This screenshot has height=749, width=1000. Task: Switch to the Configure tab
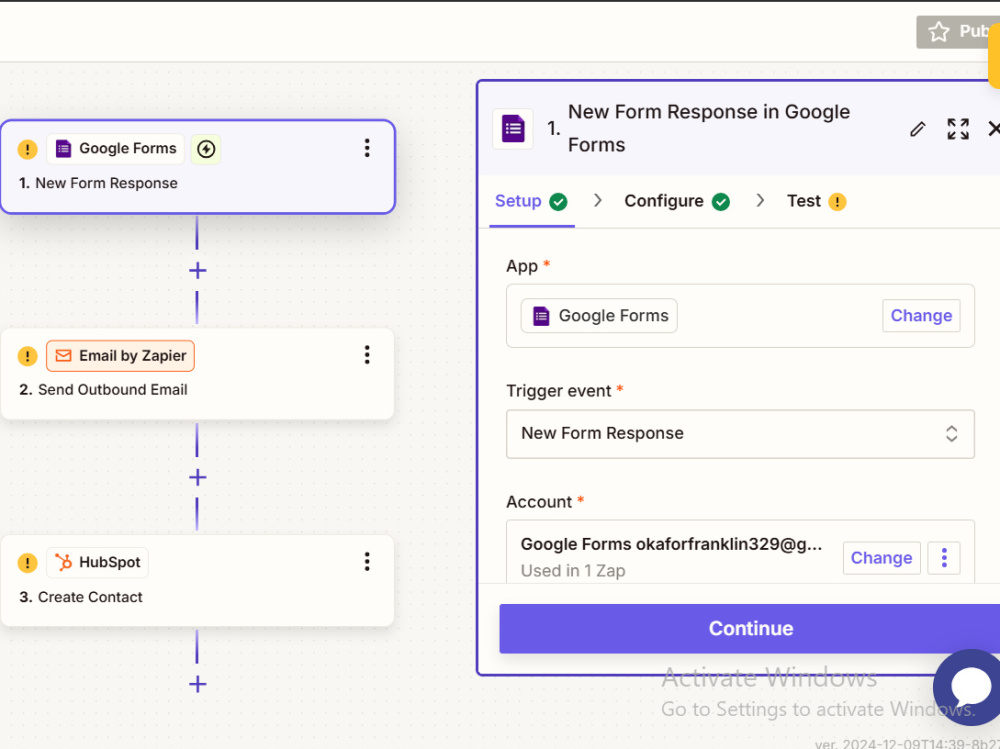[x=677, y=202]
